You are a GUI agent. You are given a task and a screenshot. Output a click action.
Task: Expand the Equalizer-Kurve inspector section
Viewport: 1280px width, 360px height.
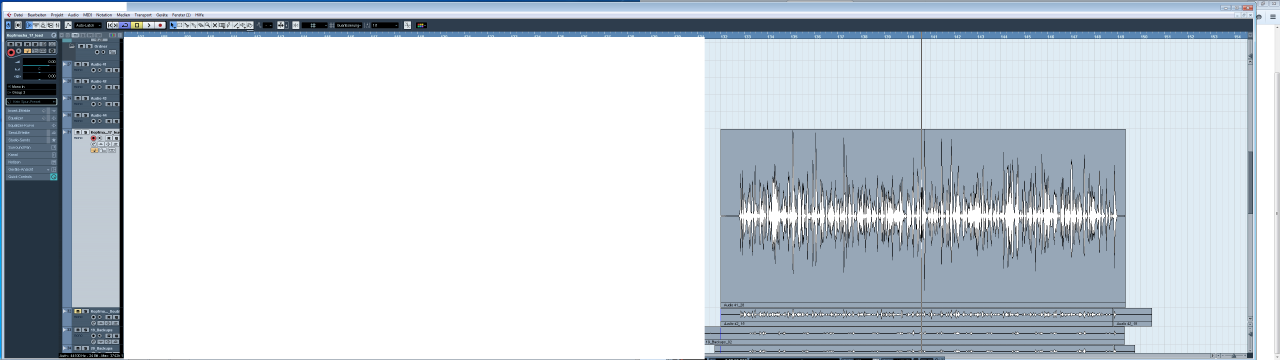point(31,125)
